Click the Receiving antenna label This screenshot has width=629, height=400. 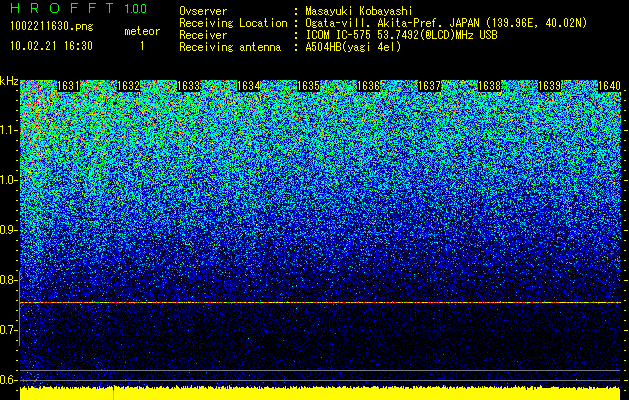click(230, 47)
